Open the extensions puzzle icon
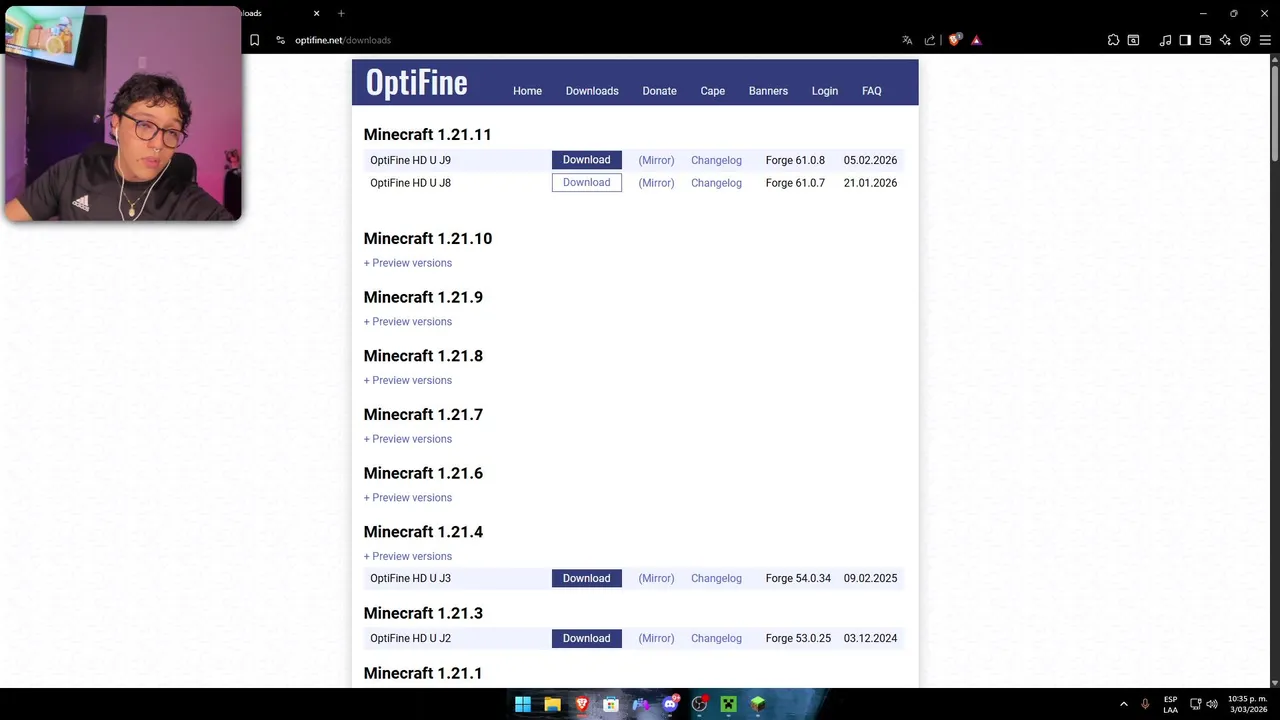This screenshot has width=1280, height=720. coord(1113,40)
